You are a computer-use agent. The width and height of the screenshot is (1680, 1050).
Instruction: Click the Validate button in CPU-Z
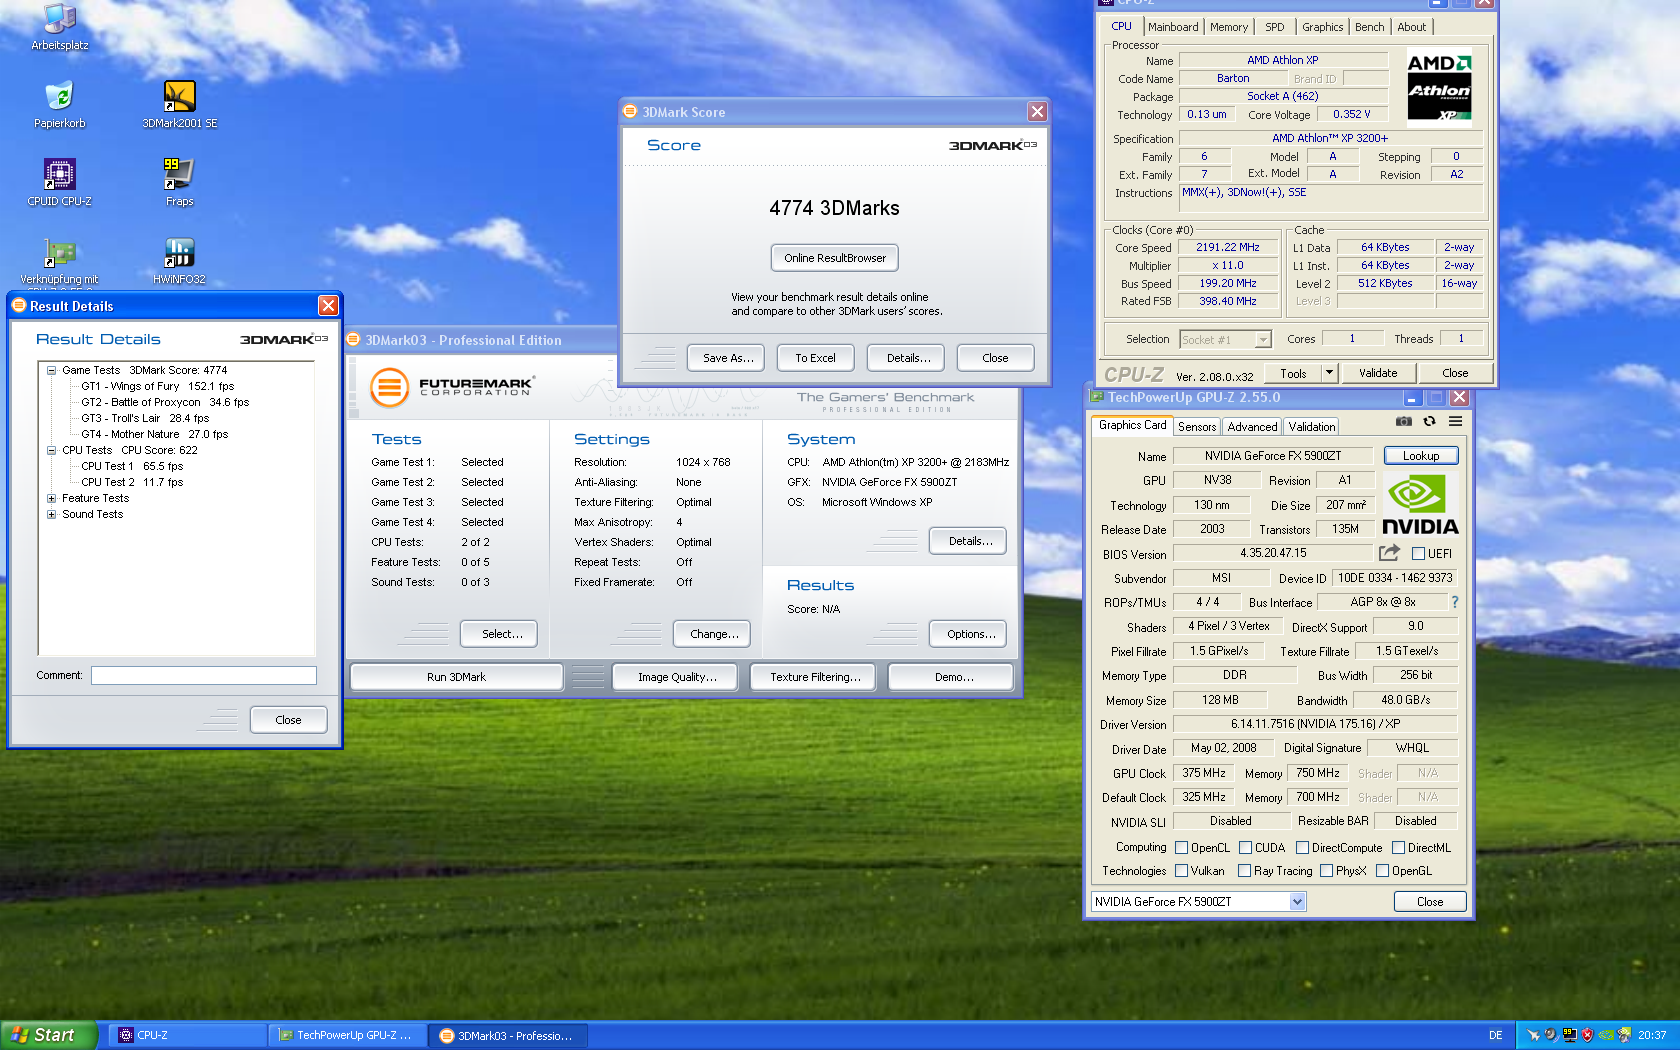1378,373
